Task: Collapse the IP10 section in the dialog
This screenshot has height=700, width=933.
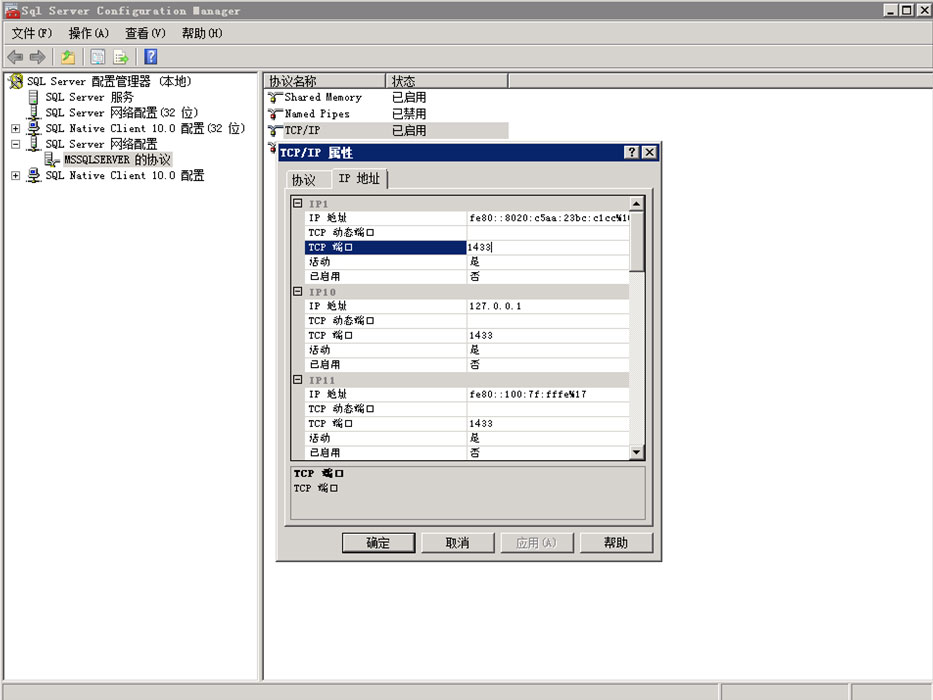Action: 298,291
